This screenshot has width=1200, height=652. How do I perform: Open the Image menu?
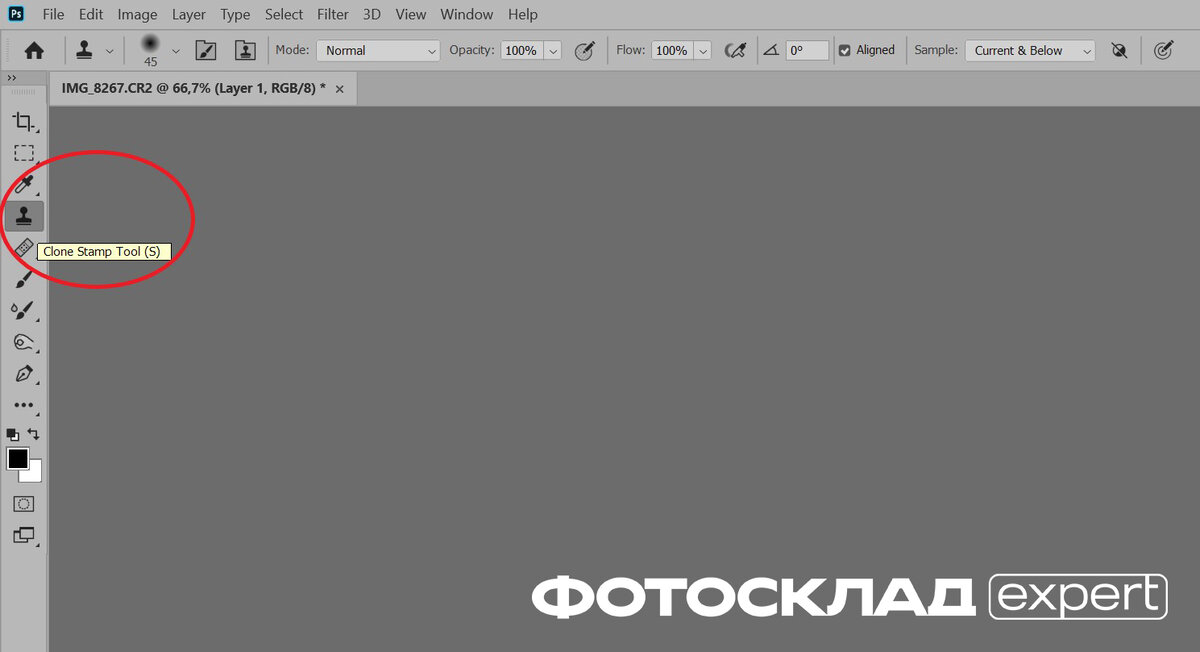(137, 14)
